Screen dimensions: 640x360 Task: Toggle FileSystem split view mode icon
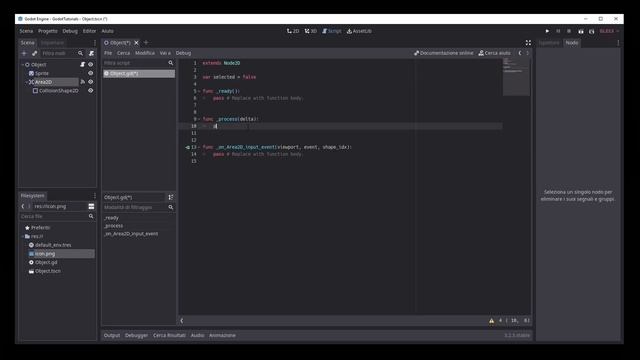pos(91,206)
